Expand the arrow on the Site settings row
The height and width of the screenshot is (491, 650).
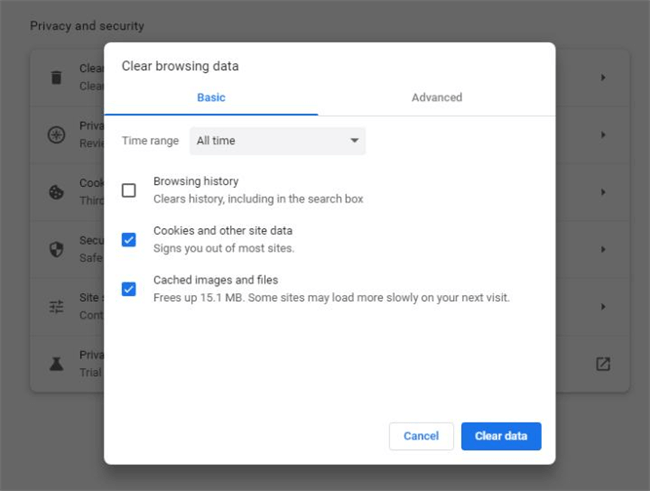coord(603,307)
